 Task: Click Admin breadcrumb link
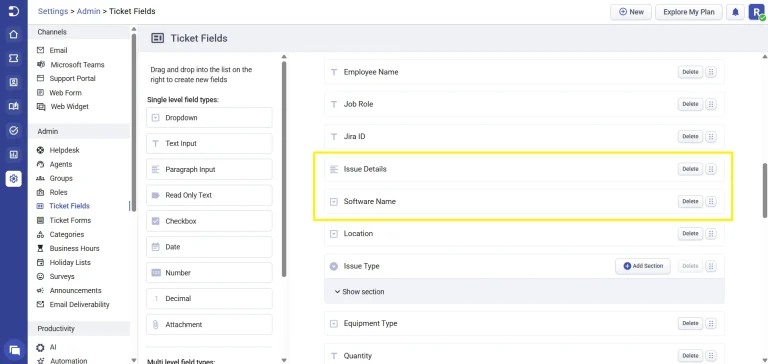point(89,11)
